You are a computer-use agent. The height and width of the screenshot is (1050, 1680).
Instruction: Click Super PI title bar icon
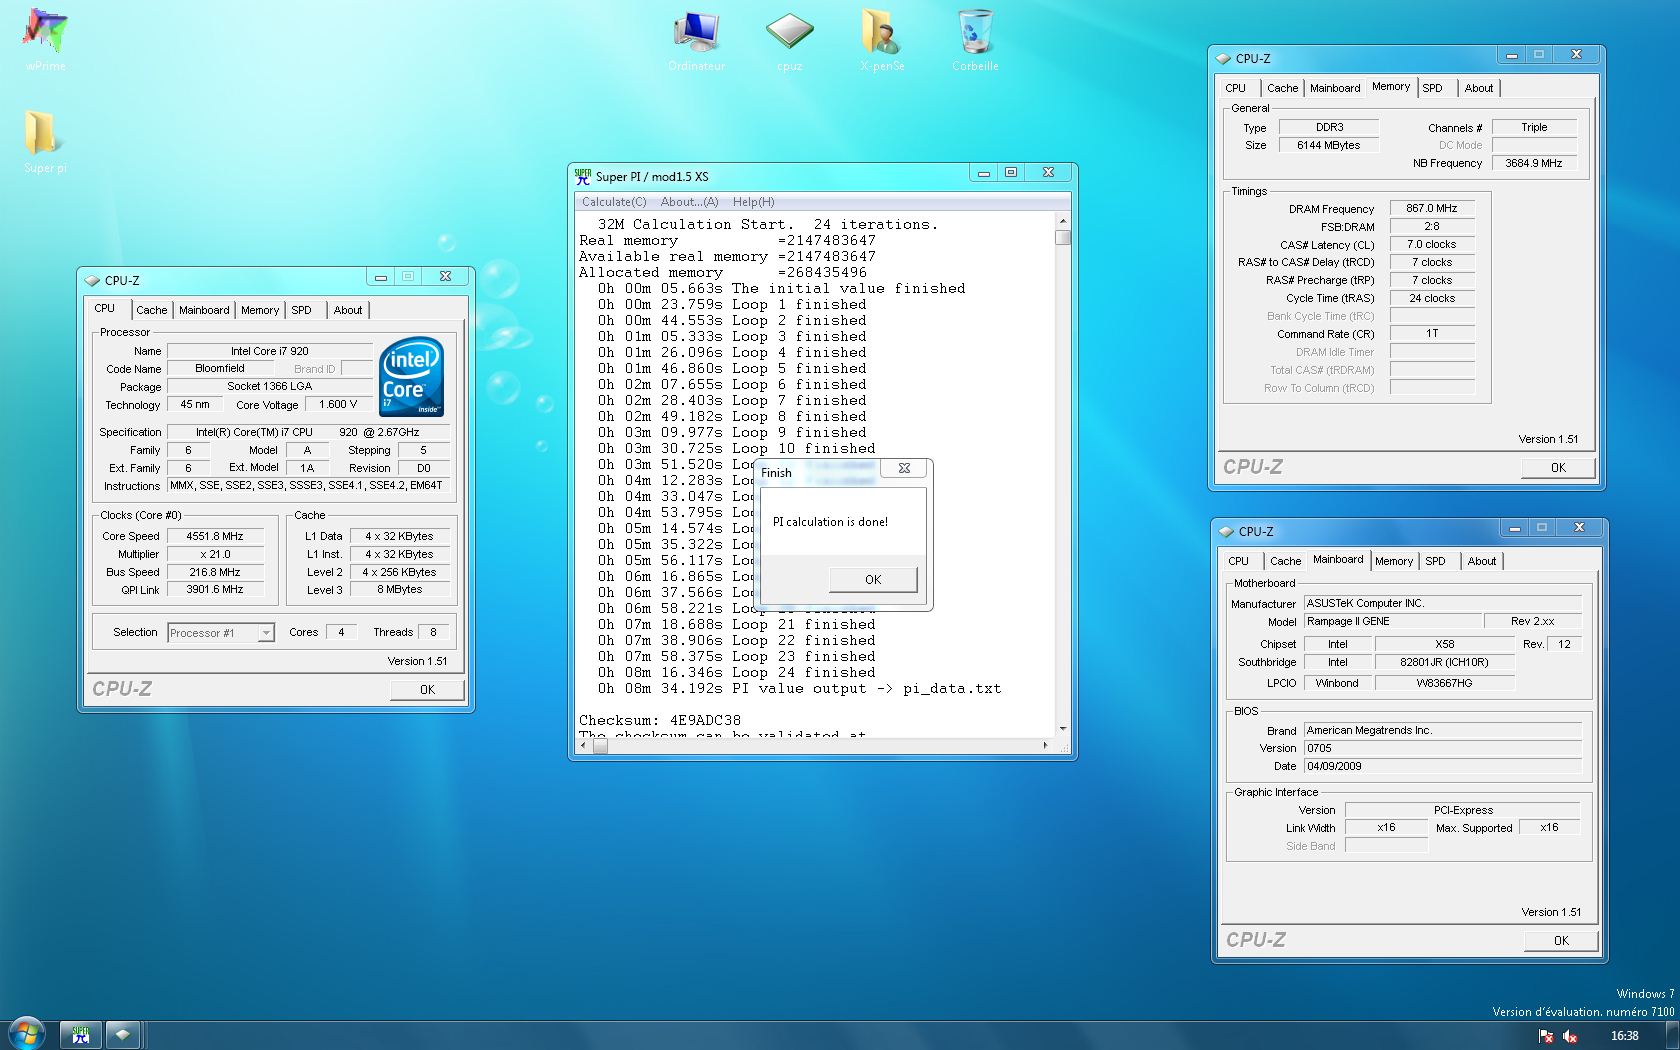coord(582,176)
